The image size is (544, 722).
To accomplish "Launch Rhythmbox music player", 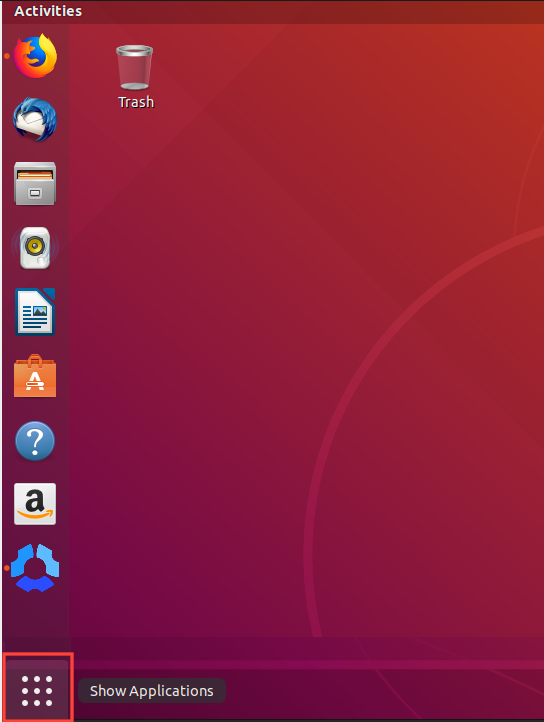I will point(35,248).
